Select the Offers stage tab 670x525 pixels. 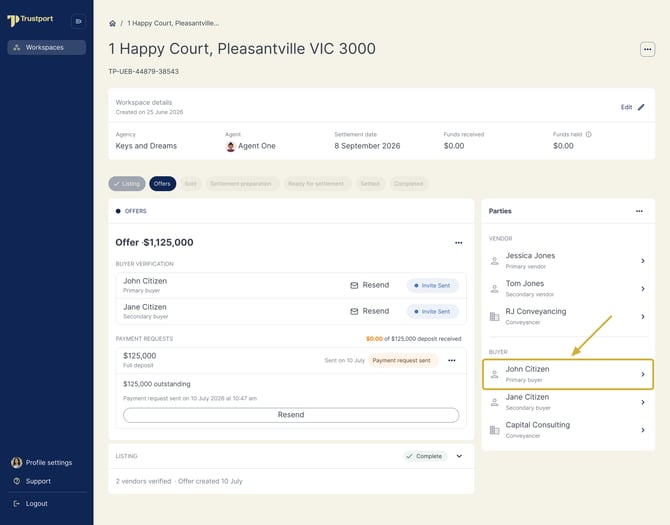[x=162, y=184]
